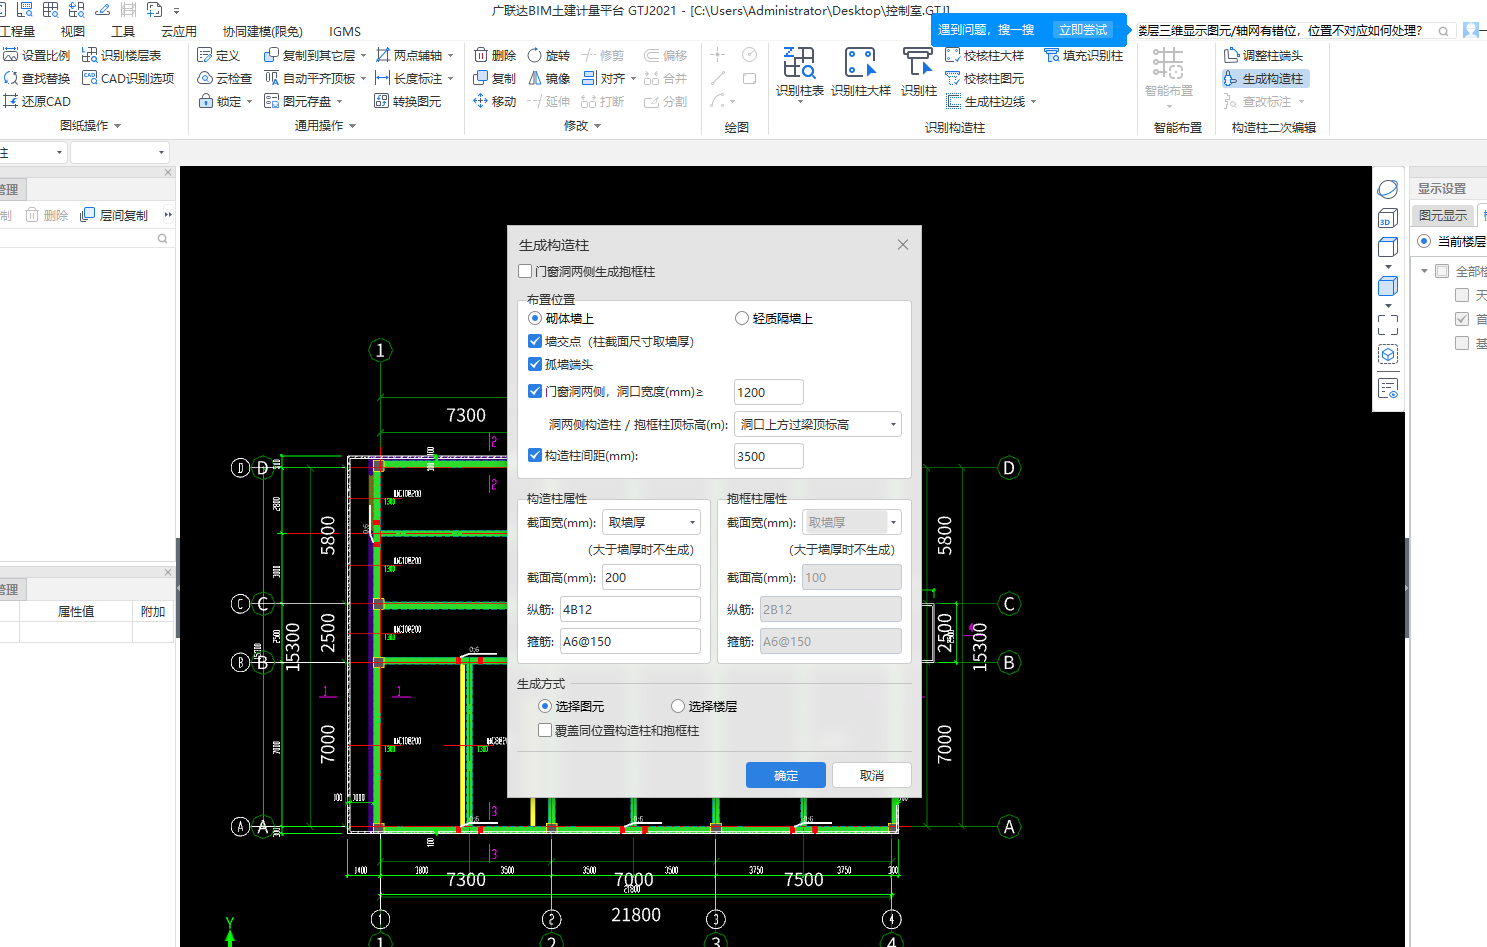Select the 复制 tool in 修改 group
This screenshot has height=947, width=1487.
click(x=495, y=78)
